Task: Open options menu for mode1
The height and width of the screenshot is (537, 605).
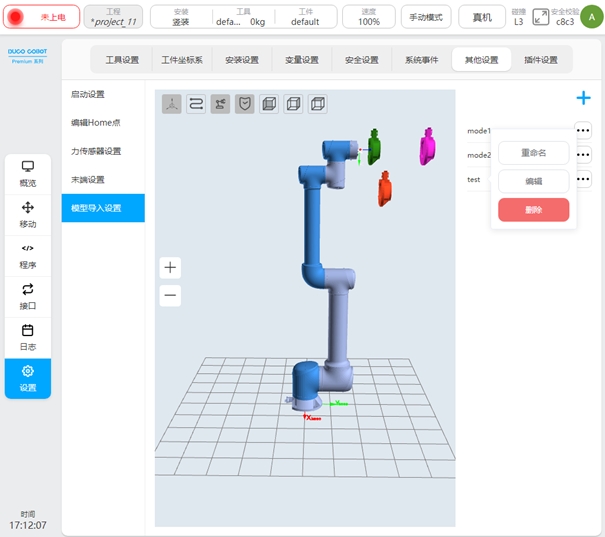Action: [584, 130]
